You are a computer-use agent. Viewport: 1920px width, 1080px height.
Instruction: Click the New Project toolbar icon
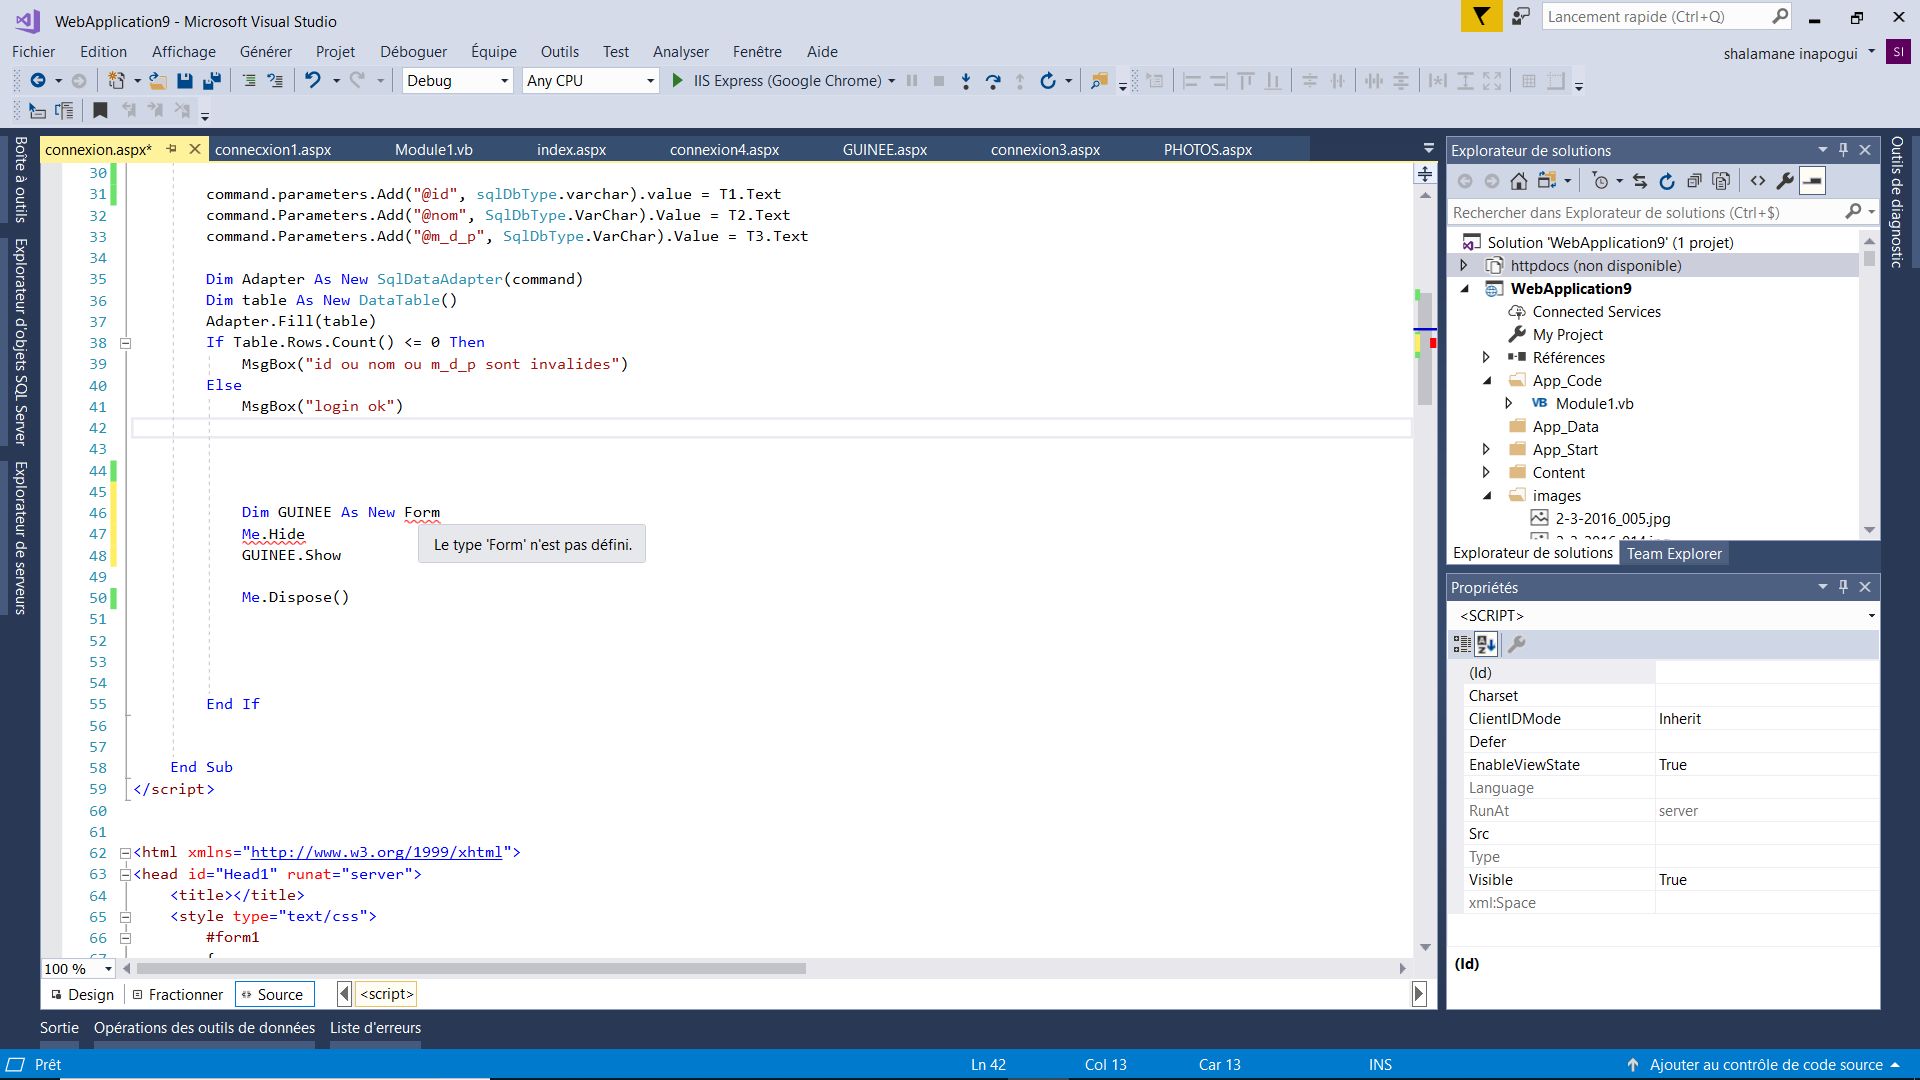(x=117, y=81)
